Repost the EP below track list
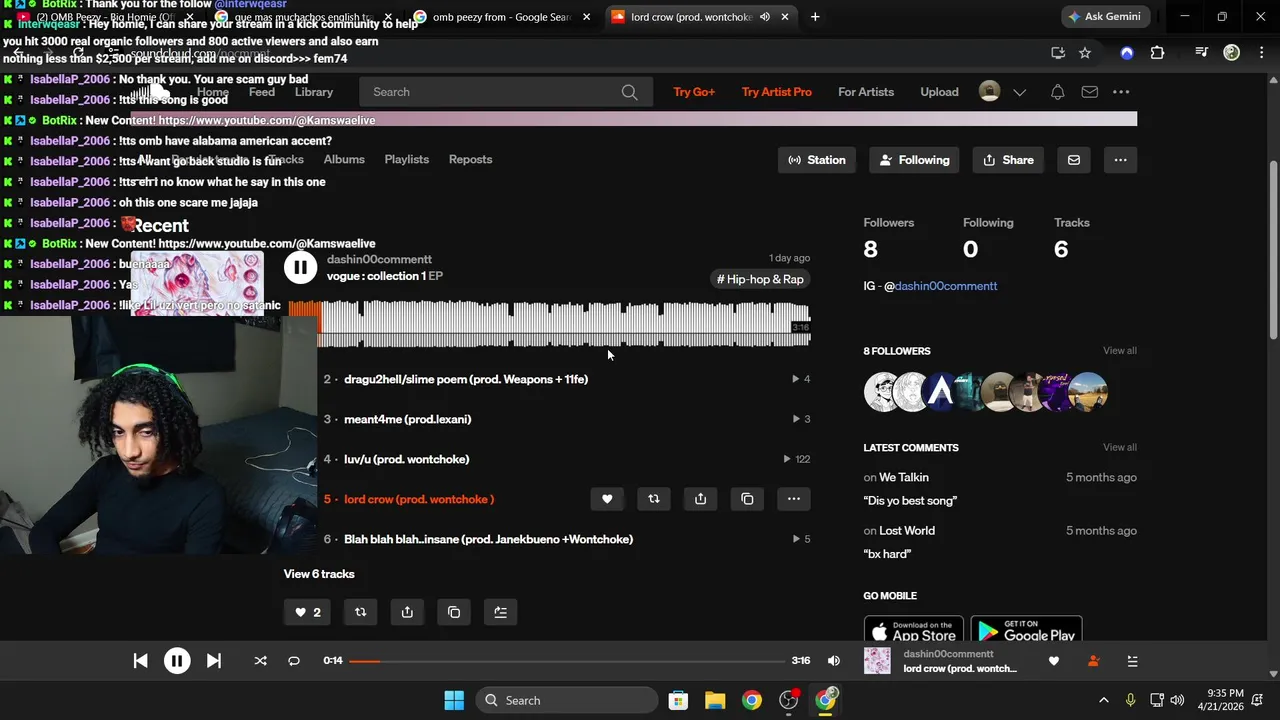The image size is (1280, 720). coord(360,612)
